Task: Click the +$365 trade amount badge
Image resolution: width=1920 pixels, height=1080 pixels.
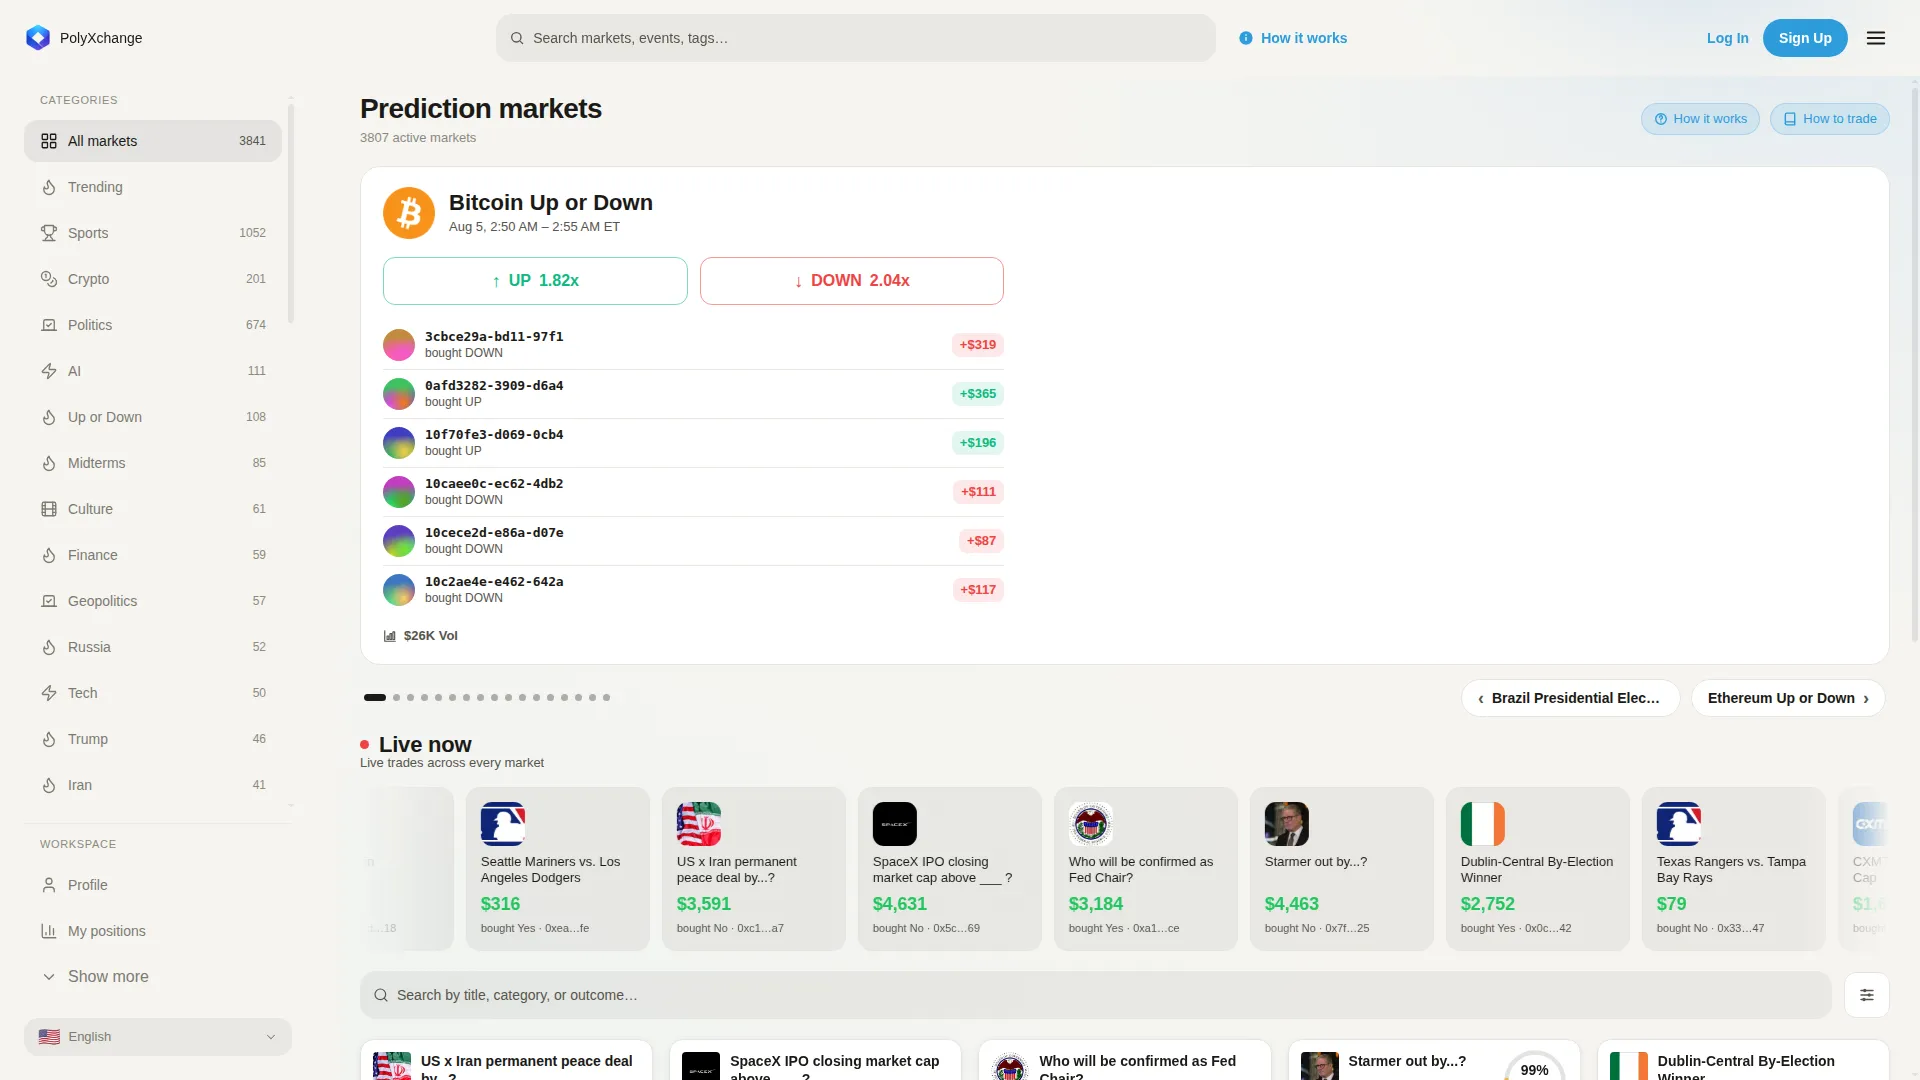Action: (x=978, y=394)
